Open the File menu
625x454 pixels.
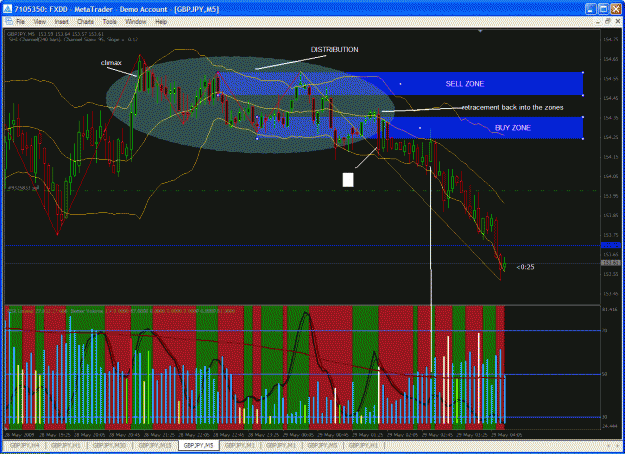pos(20,22)
